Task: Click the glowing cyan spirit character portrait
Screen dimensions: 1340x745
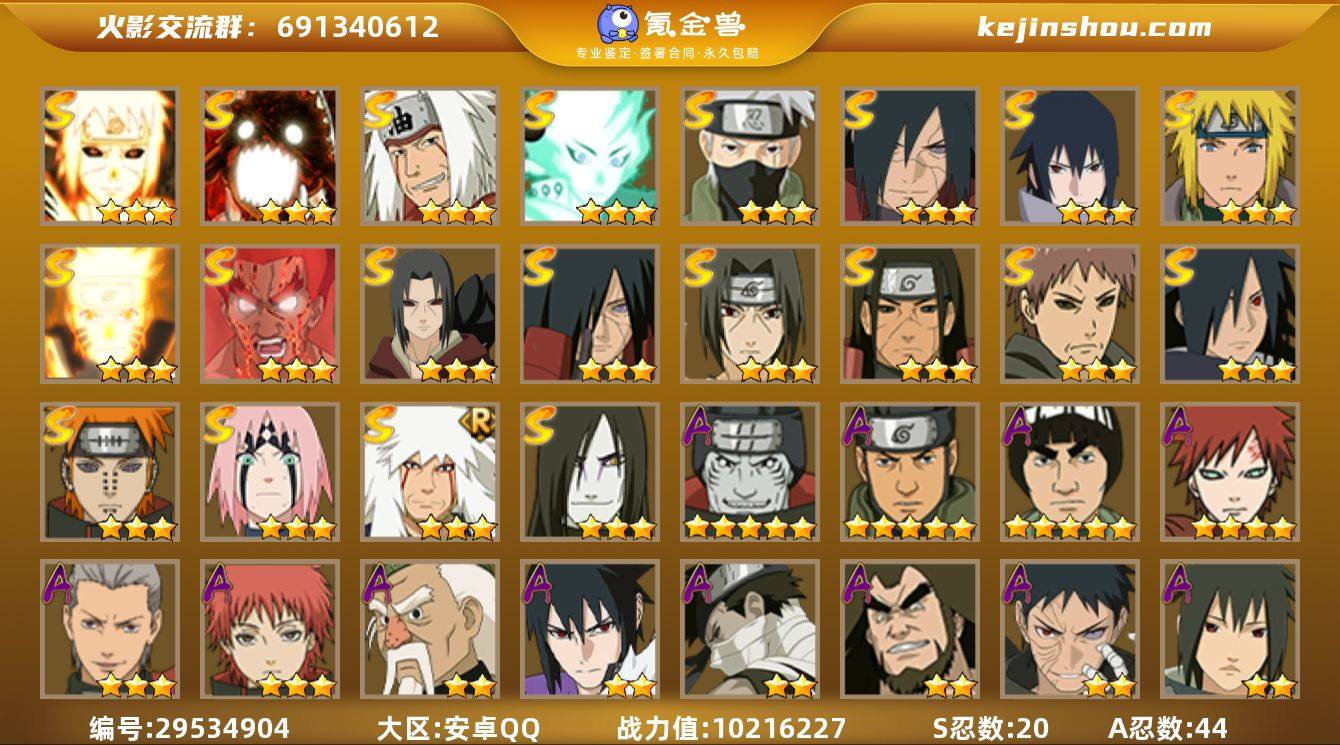Action: 589,156
